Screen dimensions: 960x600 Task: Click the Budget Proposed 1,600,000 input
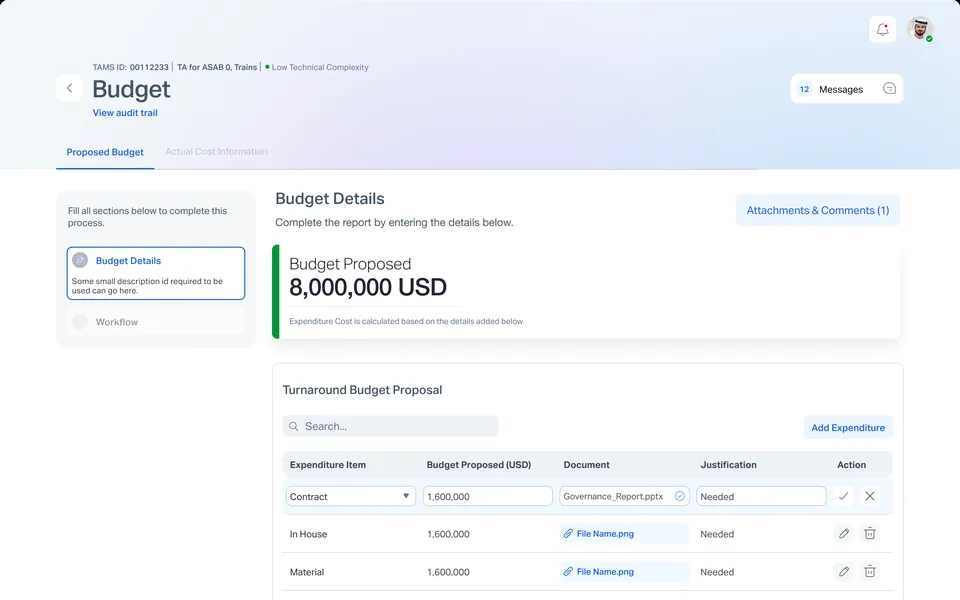pyautogui.click(x=487, y=496)
